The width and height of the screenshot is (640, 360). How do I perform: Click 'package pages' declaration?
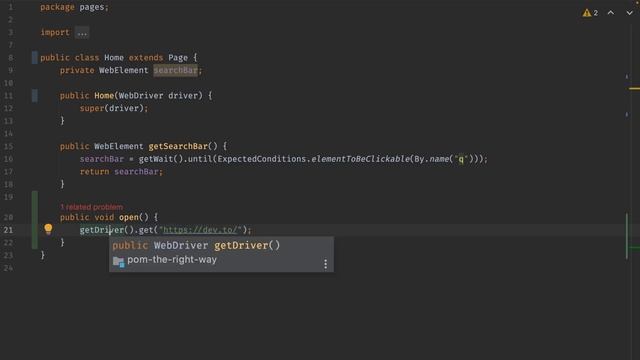point(74,7)
